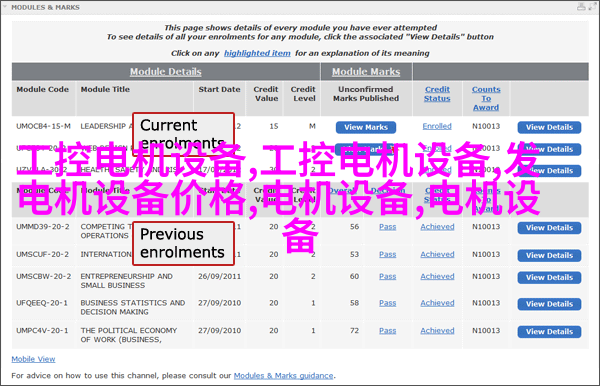Viewport: 600px width, 386px height.
Task: Open the 'highlighted item' explanation link
Action: tap(257, 53)
